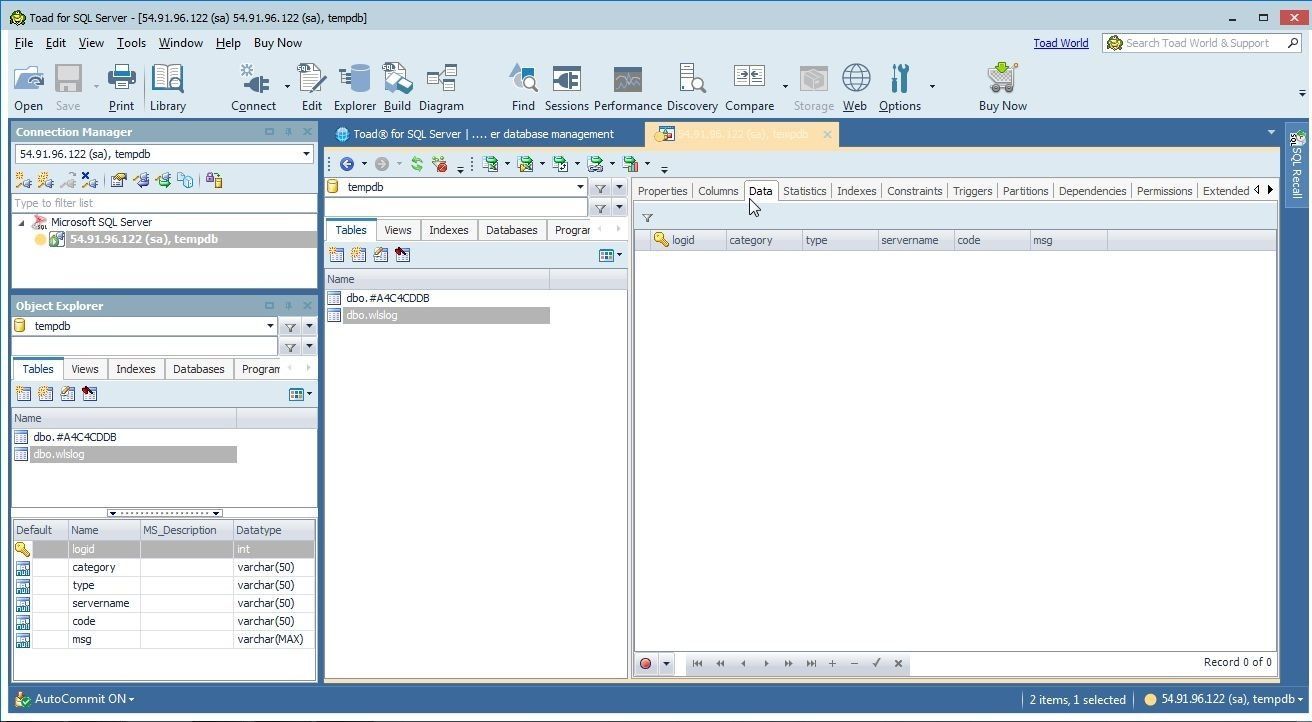Select the 54.91.96.122 (sa), tempdb connection node

click(144, 240)
